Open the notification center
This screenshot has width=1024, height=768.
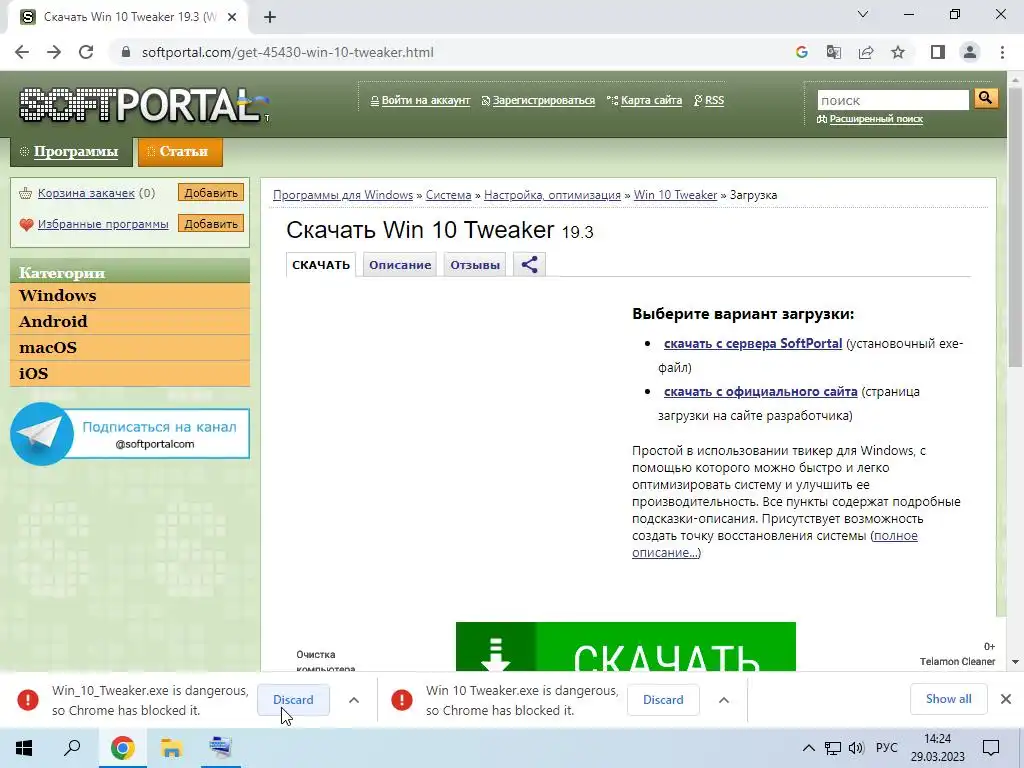pos(991,748)
